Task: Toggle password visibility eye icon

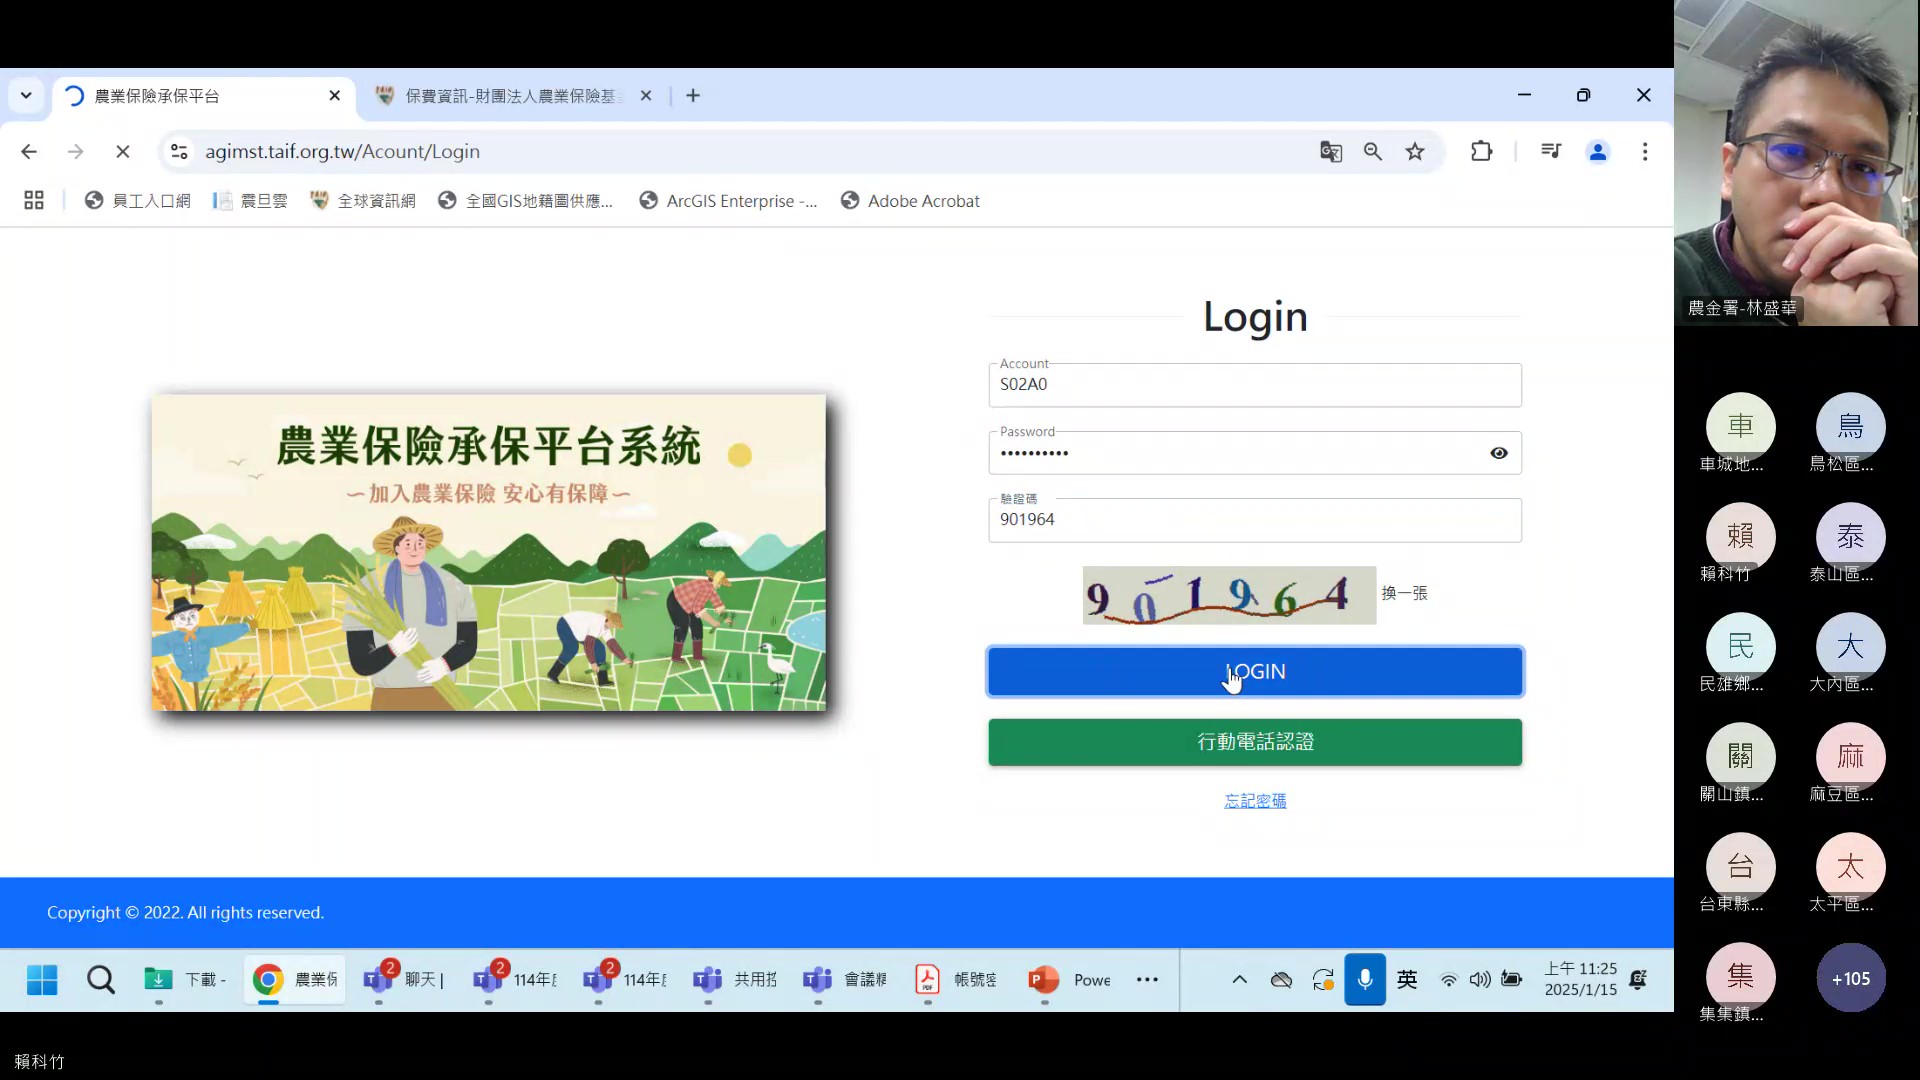Action: (1499, 453)
